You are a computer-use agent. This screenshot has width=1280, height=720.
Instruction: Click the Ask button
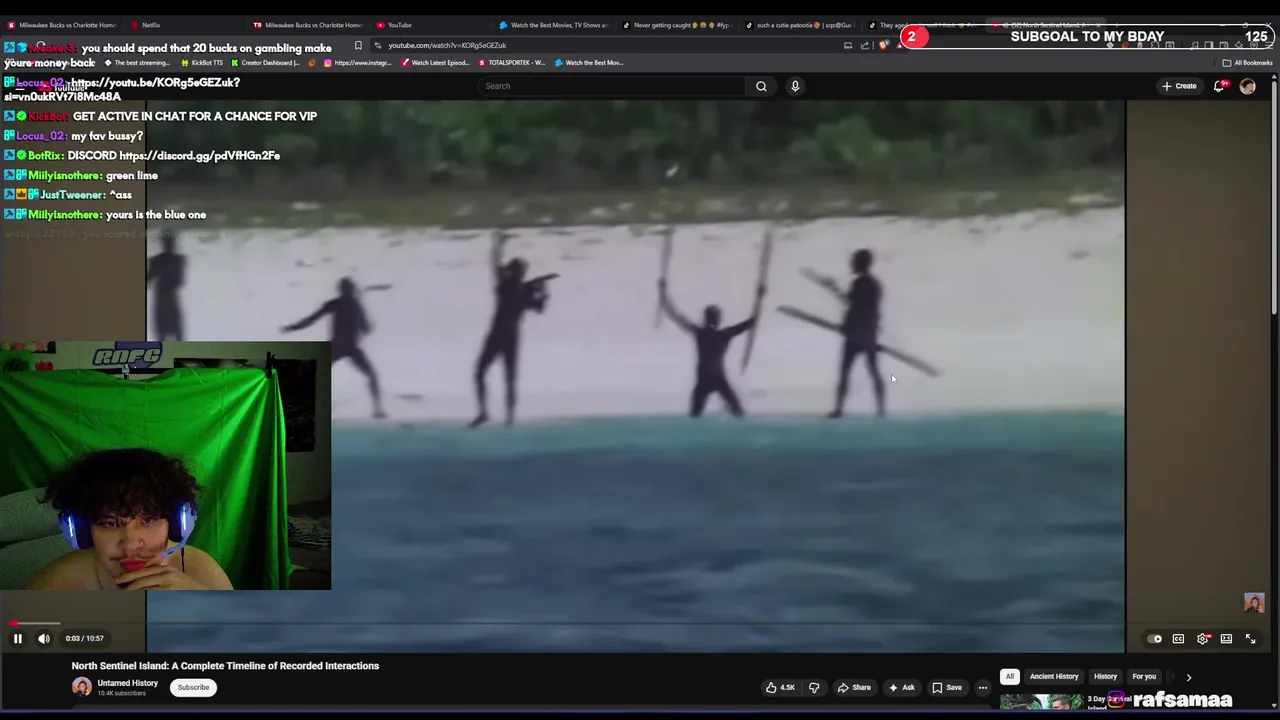click(x=901, y=687)
